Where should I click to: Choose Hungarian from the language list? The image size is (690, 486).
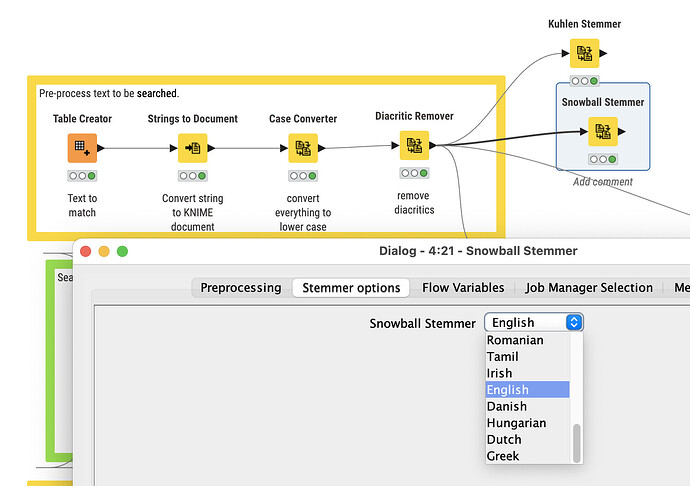[x=528, y=423]
